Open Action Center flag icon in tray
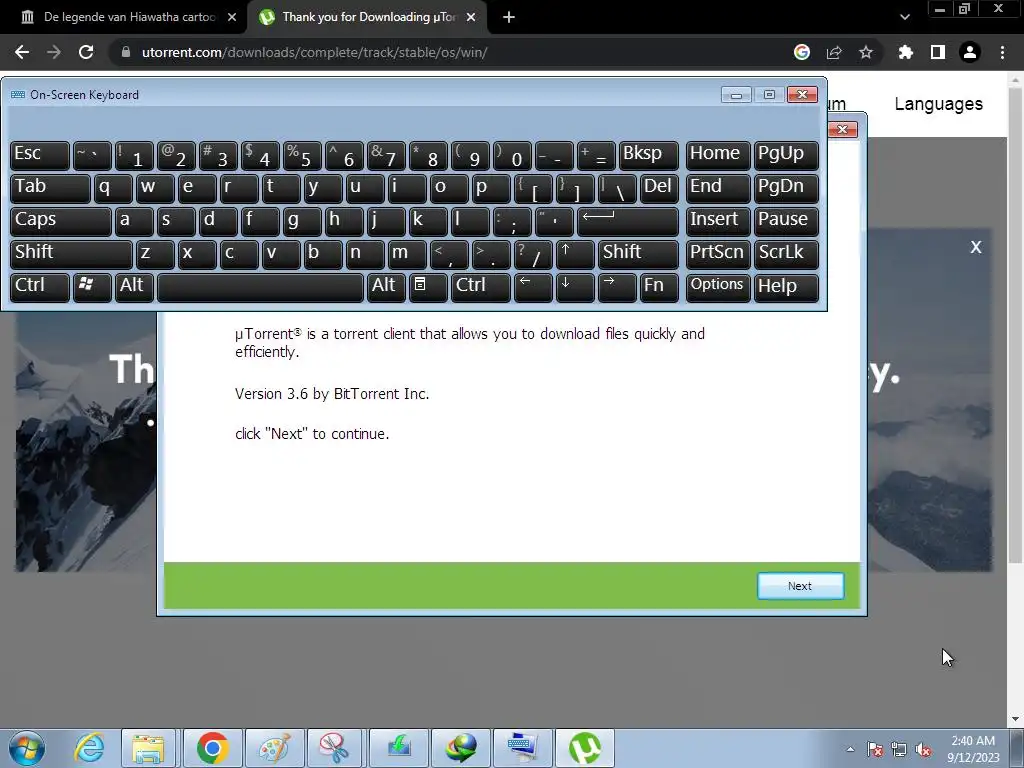The width and height of the screenshot is (1024, 768). coord(875,750)
